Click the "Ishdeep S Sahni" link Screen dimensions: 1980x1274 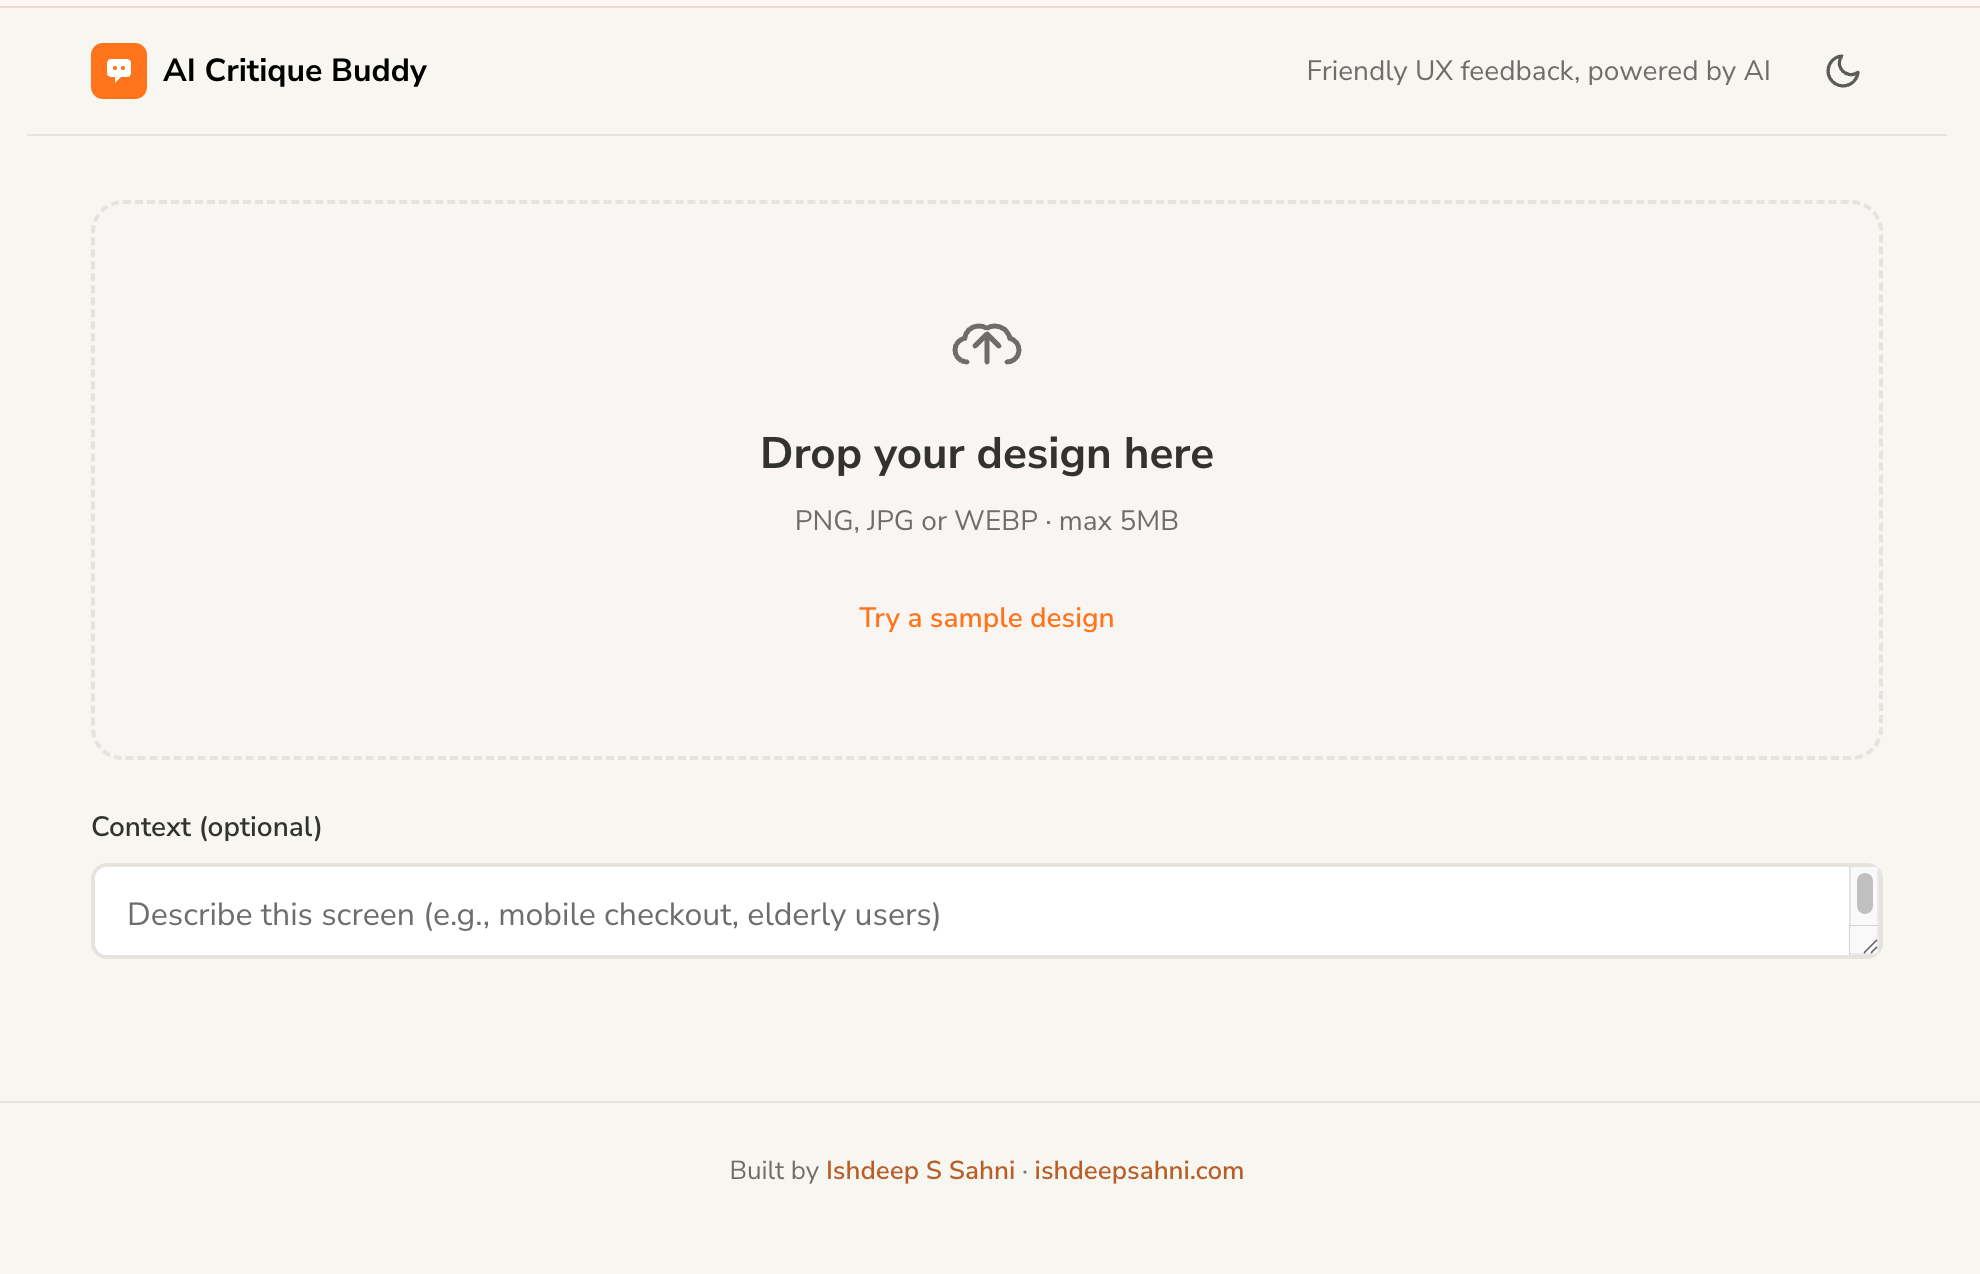coord(919,1170)
